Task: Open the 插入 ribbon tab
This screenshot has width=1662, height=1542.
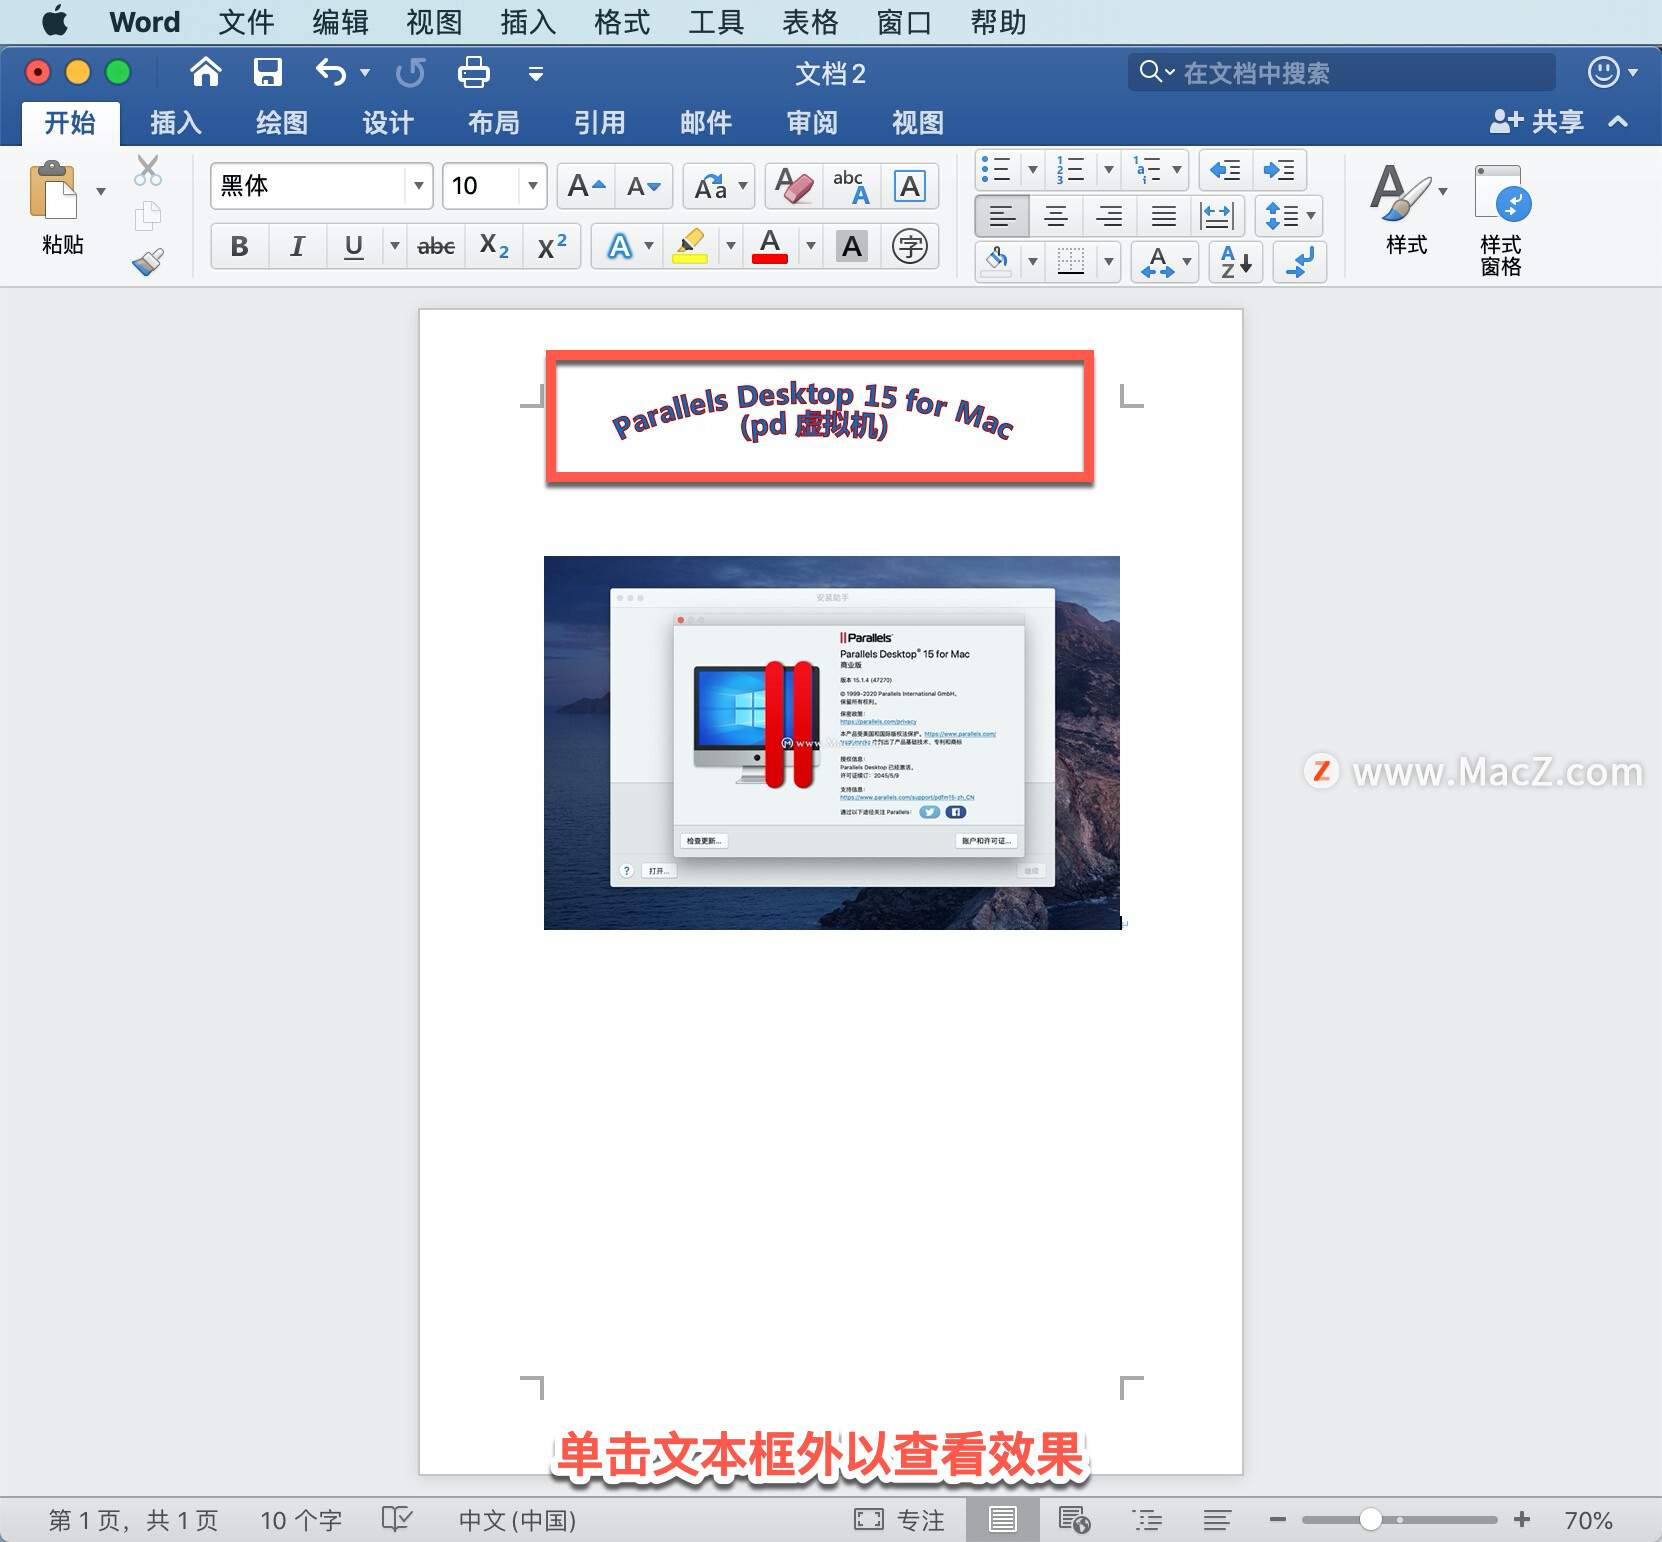Action: point(176,123)
